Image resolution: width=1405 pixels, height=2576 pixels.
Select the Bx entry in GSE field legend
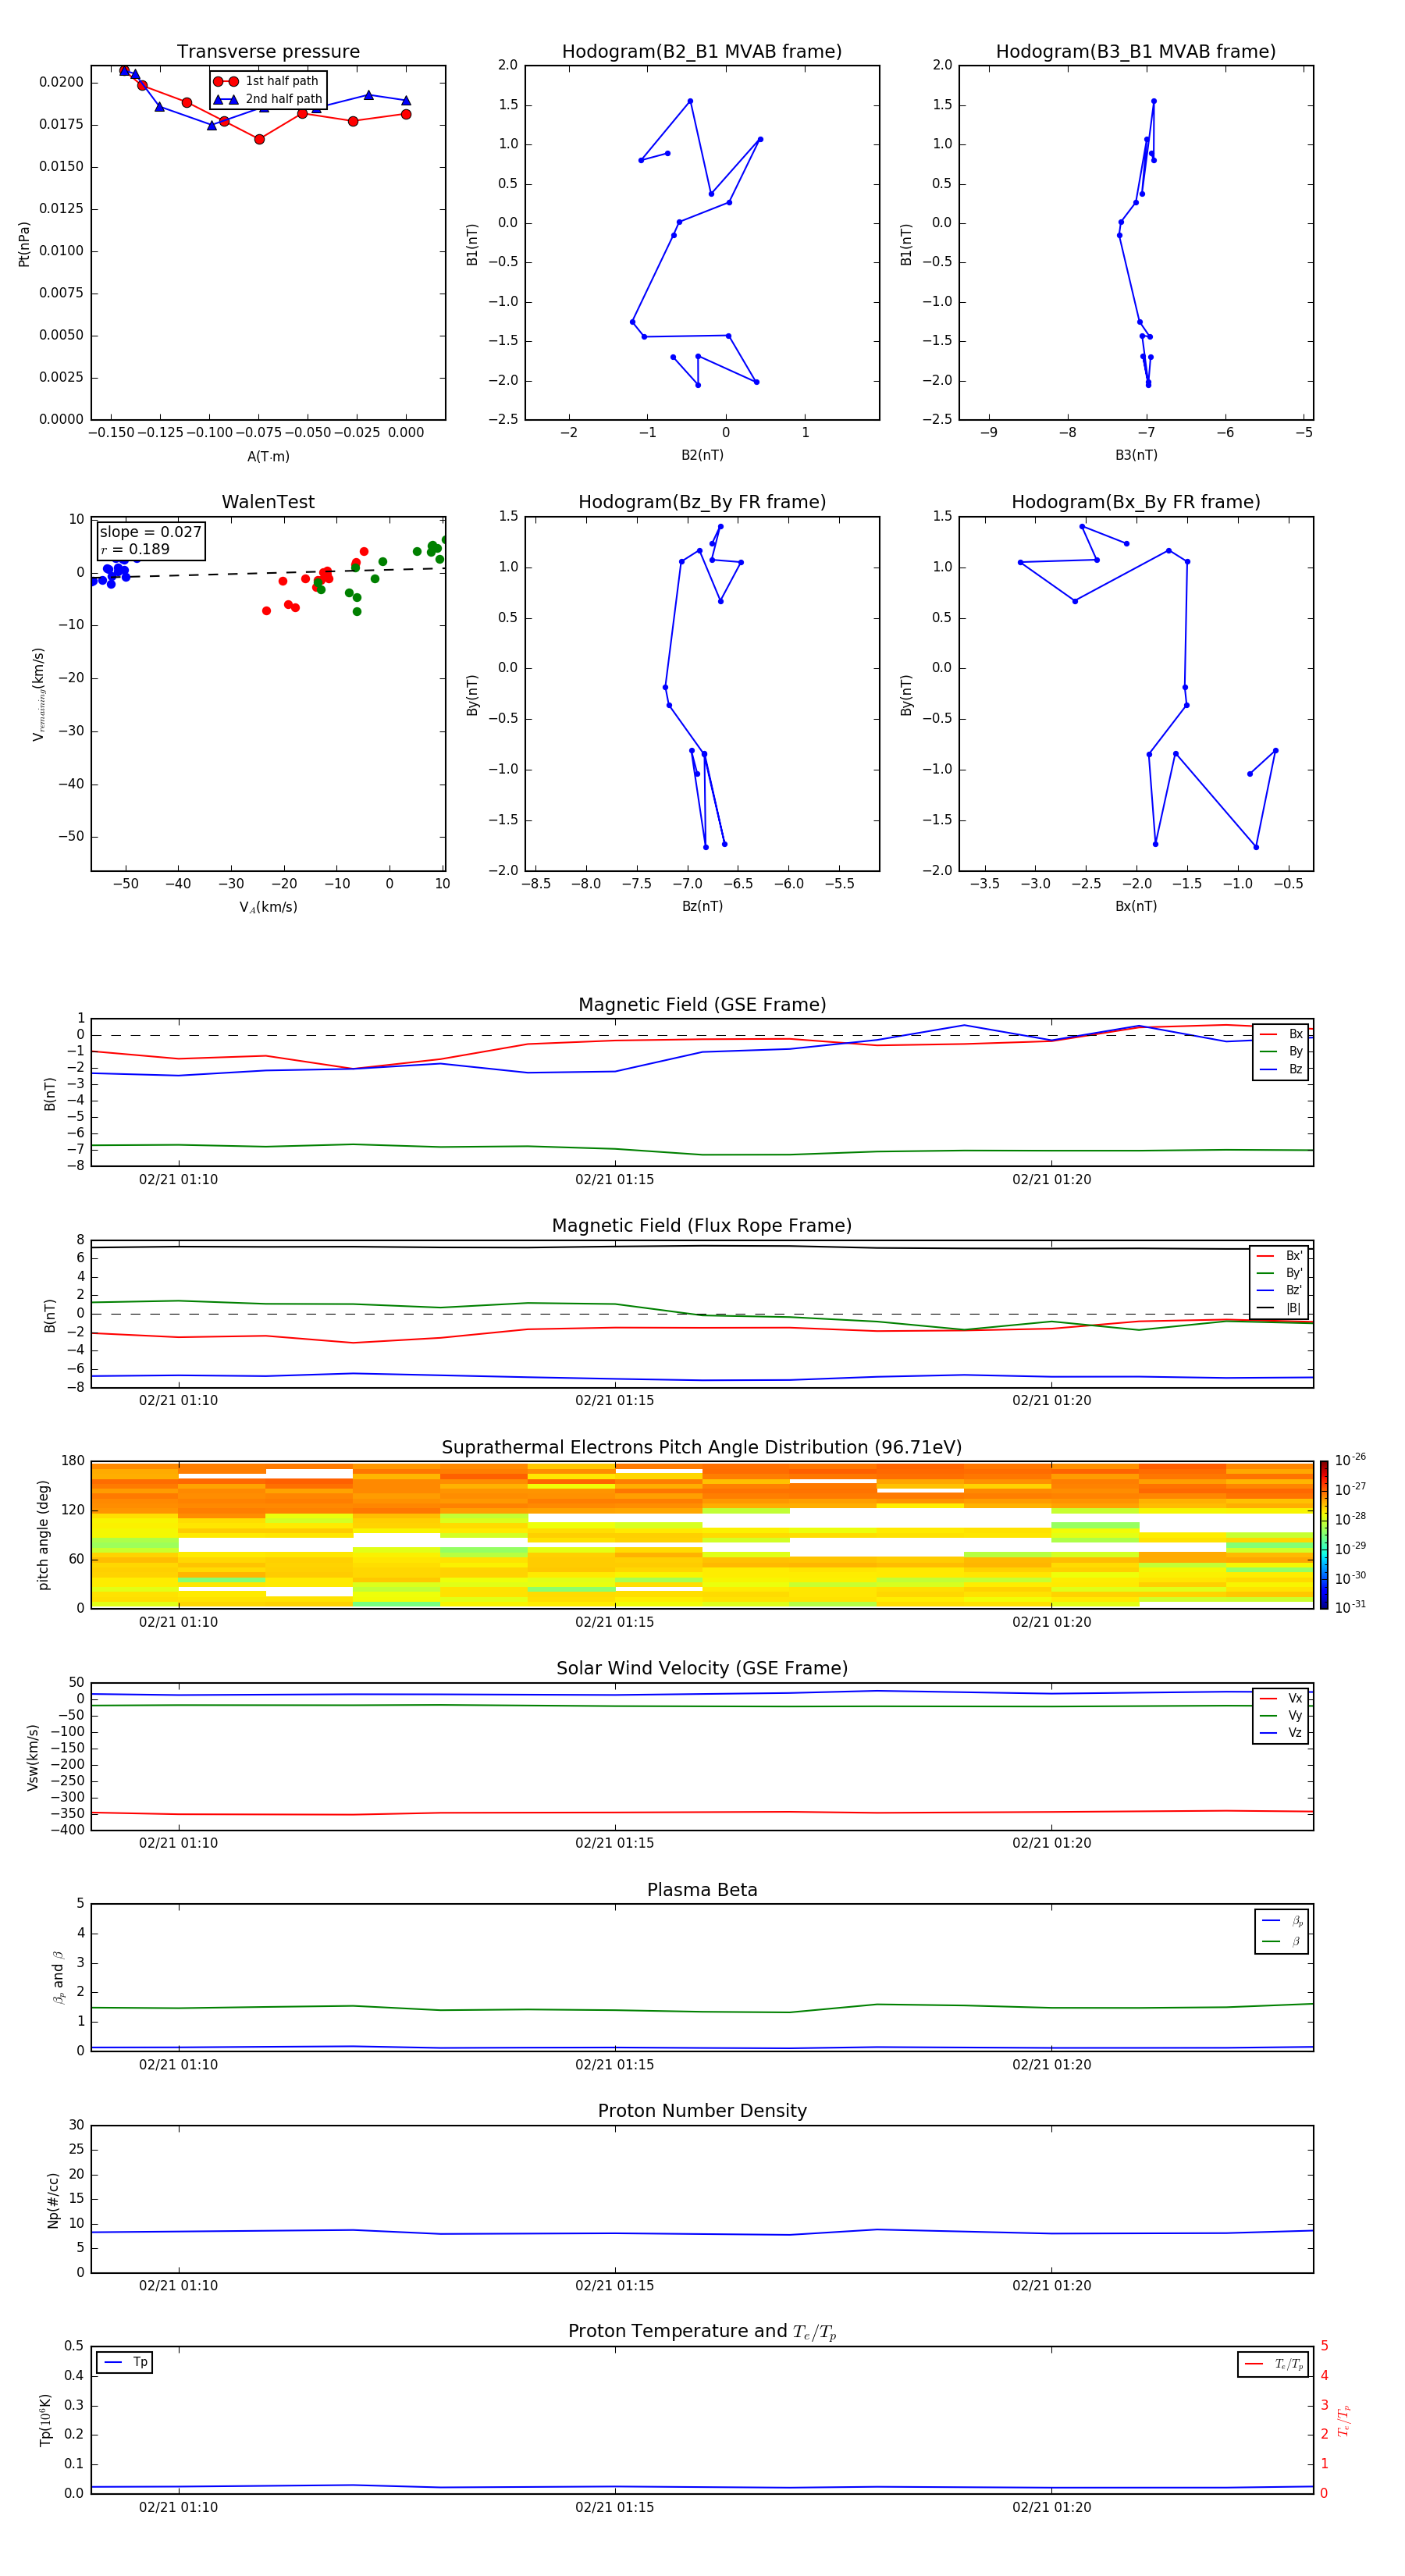[x=1281, y=1034]
